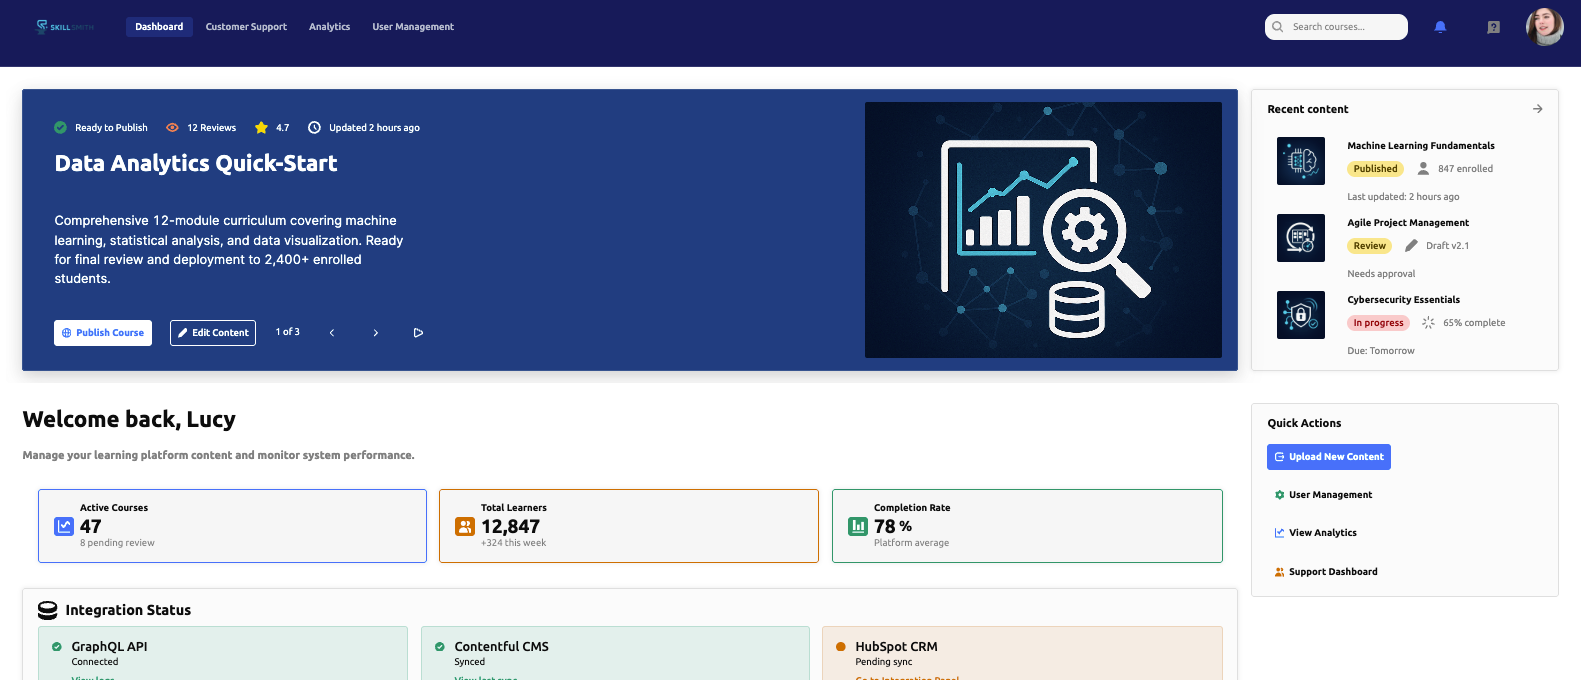
Task: Click the 847 enrolled text
Action: pyautogui.click(x=1465, y=169)
